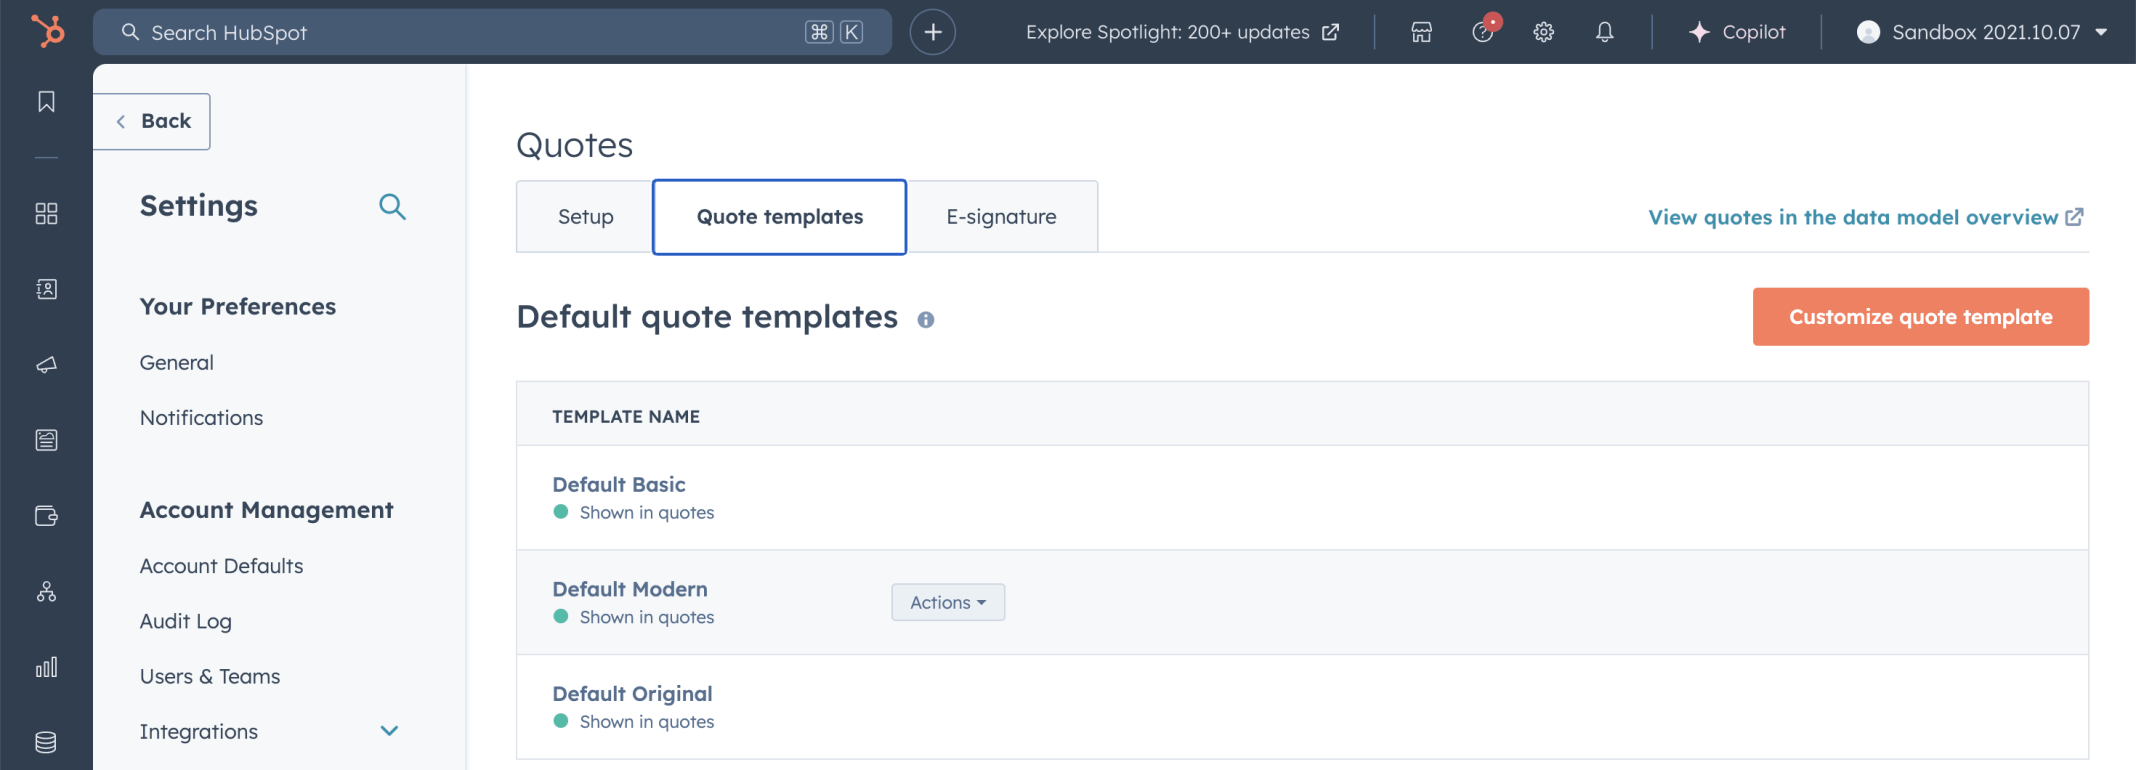
Task: Open Notifications in Settings sidebar
Action: tap(202, 418)
